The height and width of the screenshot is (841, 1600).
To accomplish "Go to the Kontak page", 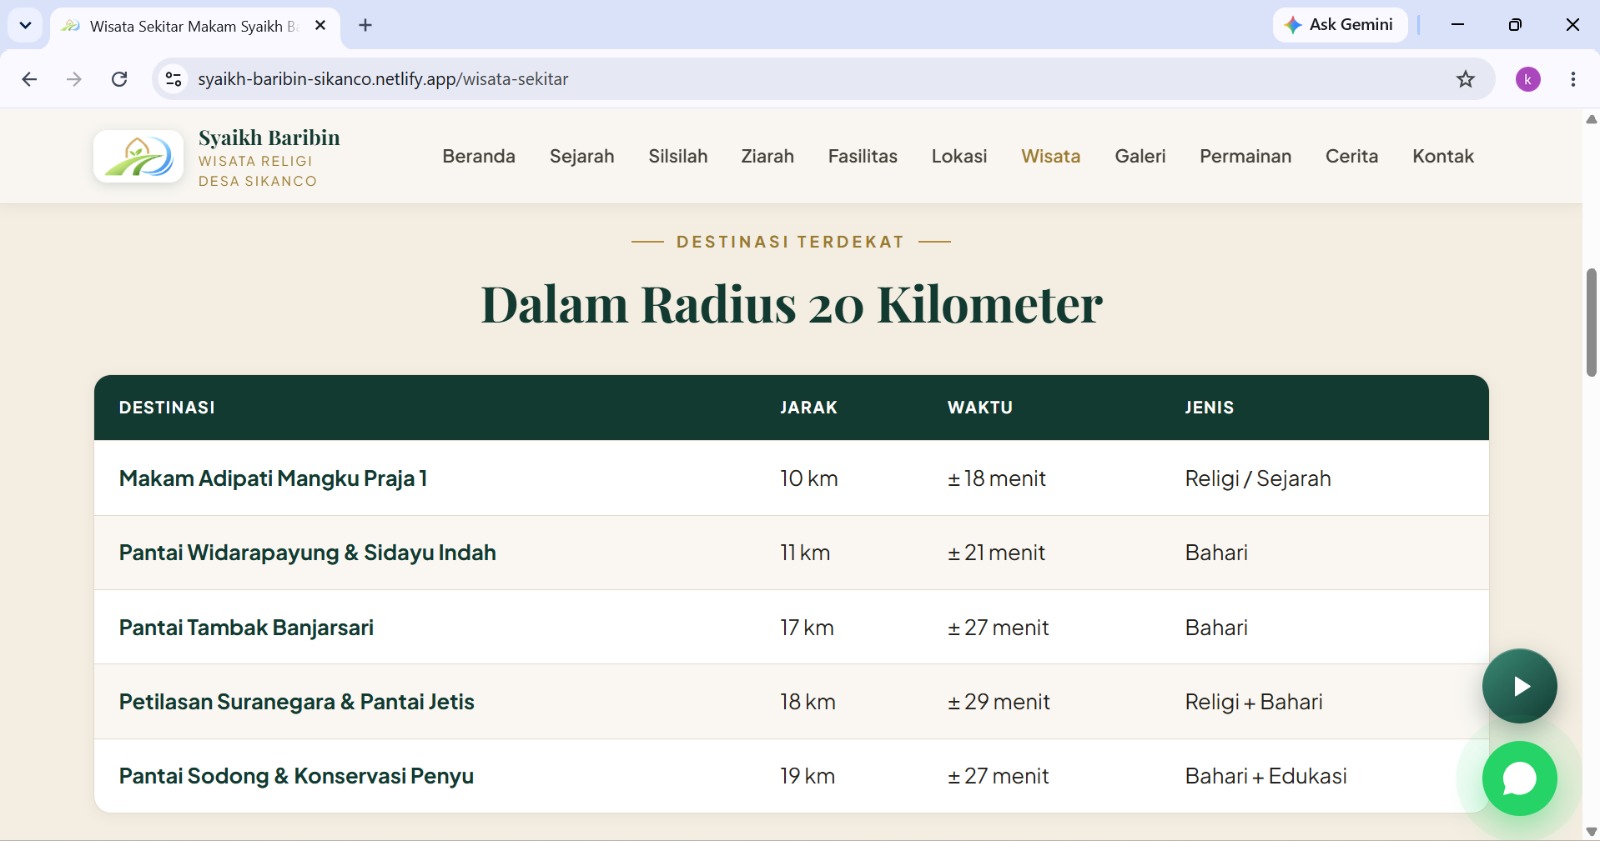I will coord(1443,156).
